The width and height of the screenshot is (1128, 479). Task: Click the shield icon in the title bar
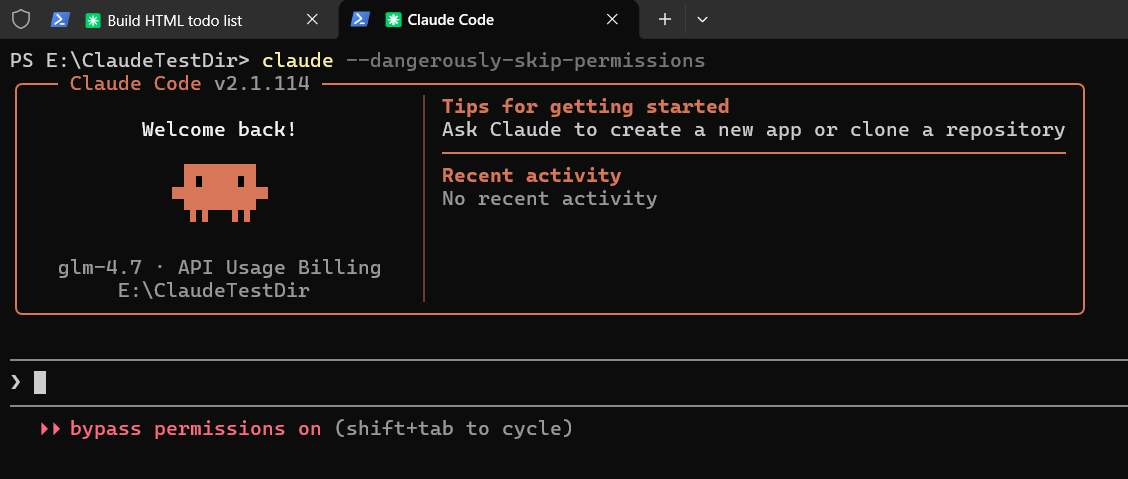pos(20,19)
